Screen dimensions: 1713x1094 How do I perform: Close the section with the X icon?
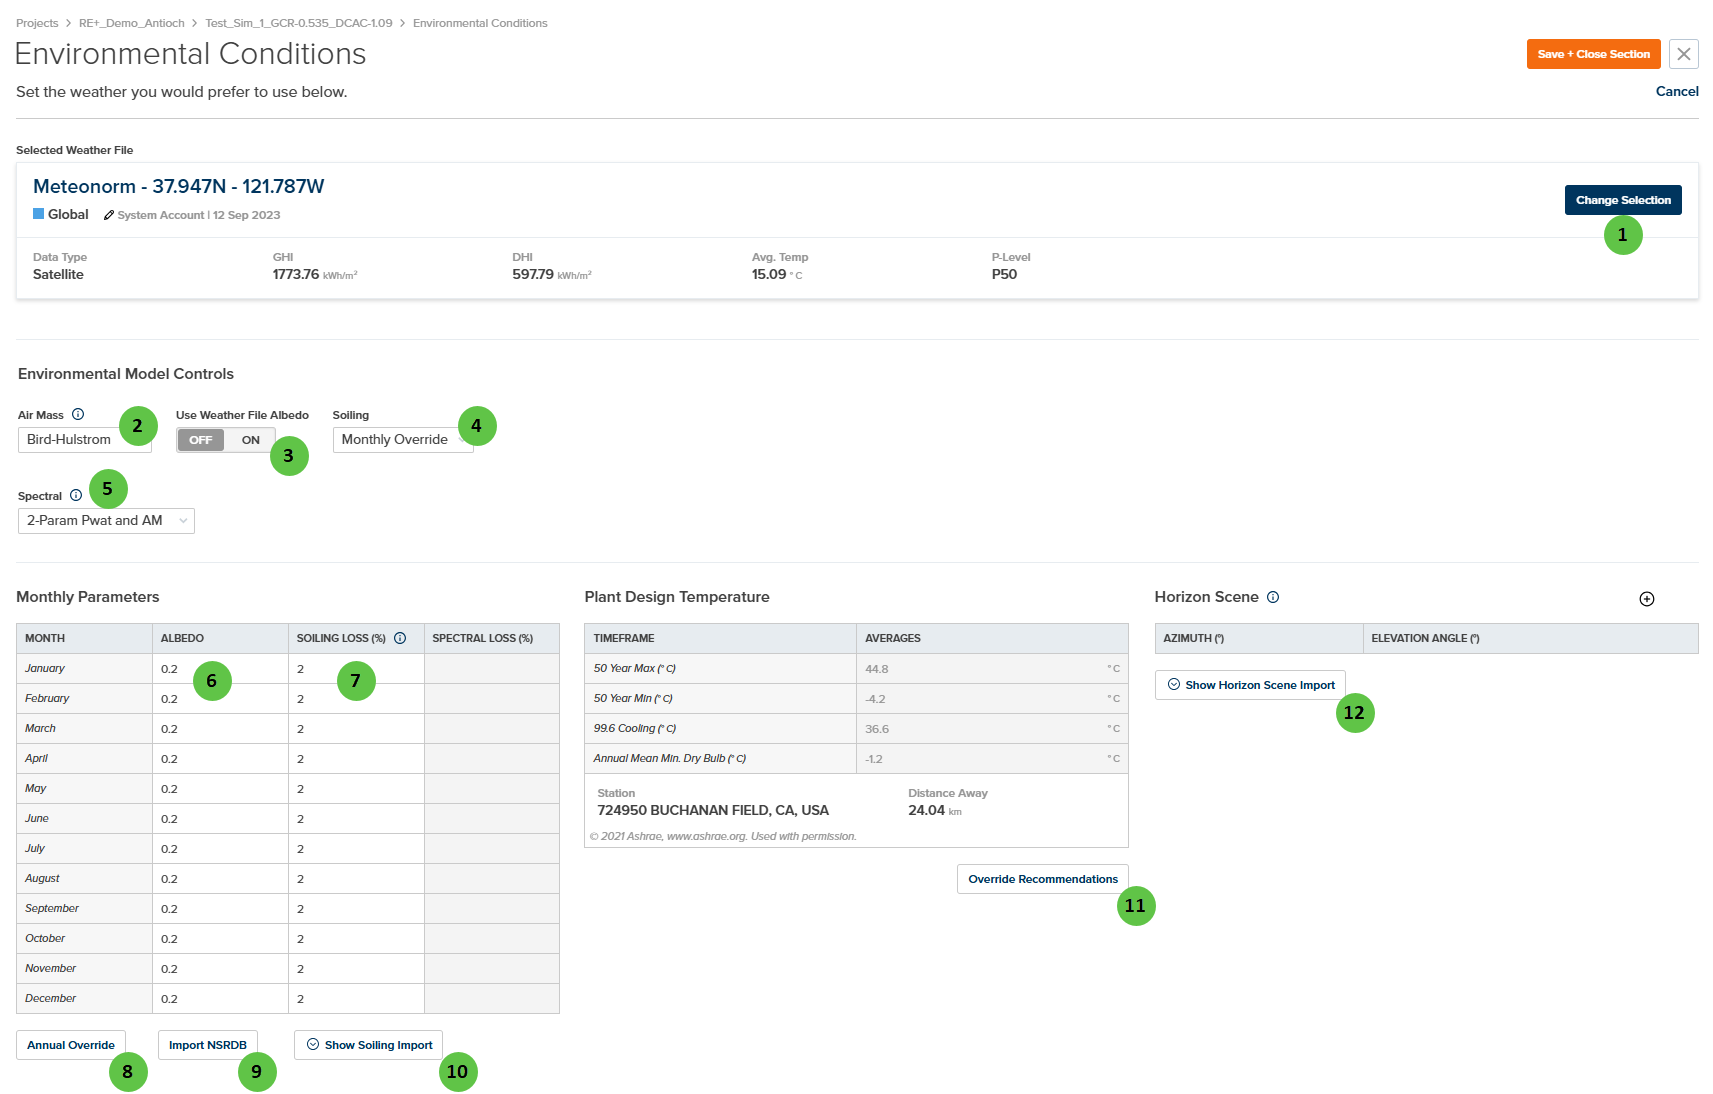tap(1684, 54)
